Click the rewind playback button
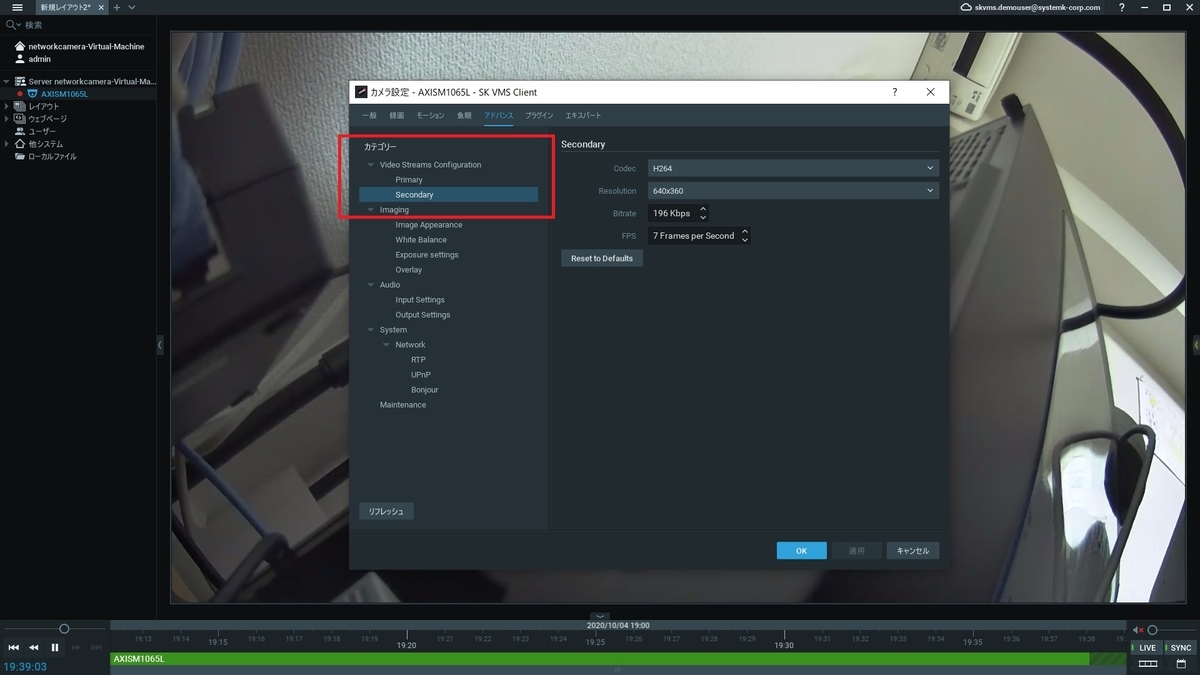1200x675 pixels. click(34, 648)
